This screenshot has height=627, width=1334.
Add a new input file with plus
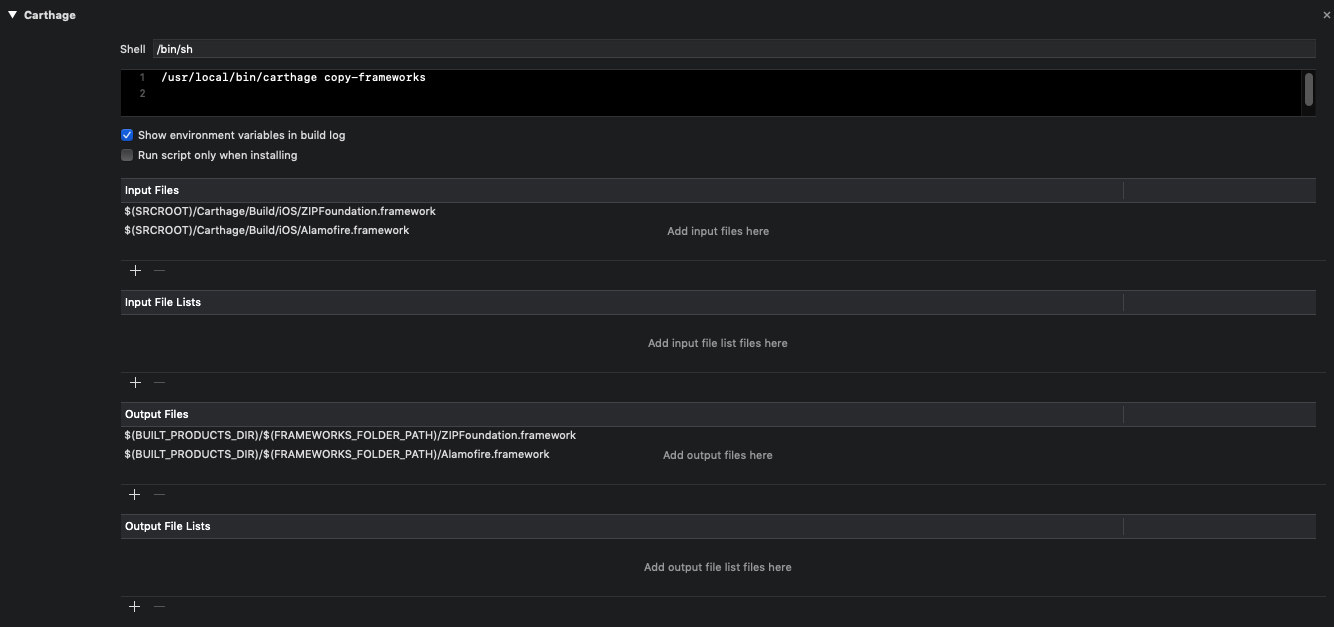pos(135,270)
